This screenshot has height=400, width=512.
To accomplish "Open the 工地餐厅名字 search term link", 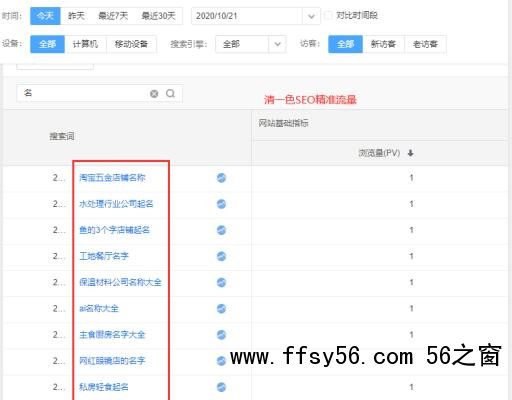I will click(x=104, y=256).
